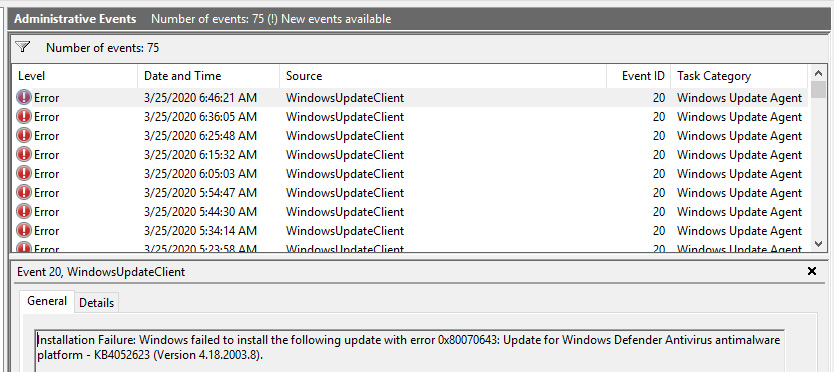Click the 3/25/2020 6:05:03 AM date cell

tap(201, 174)
